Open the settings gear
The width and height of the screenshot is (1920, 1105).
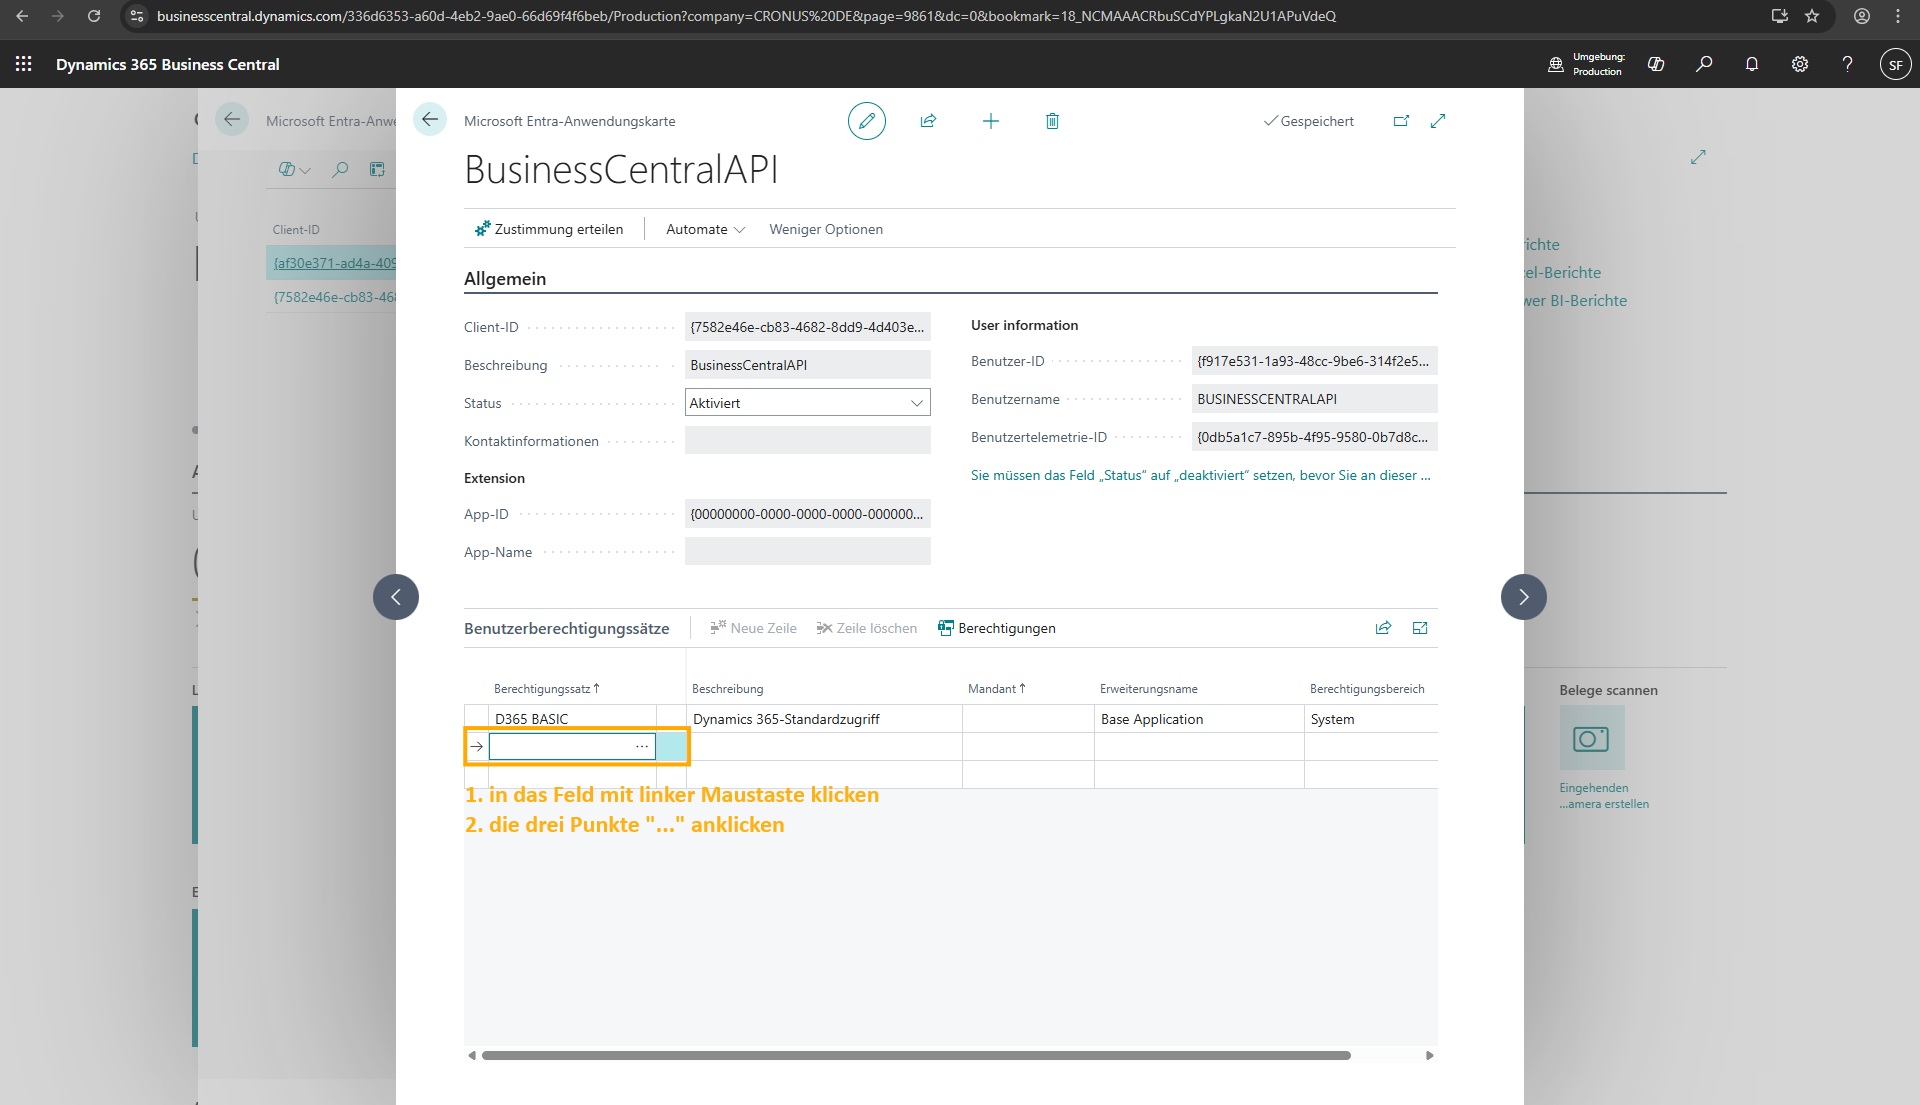[x=1800, y=64]
